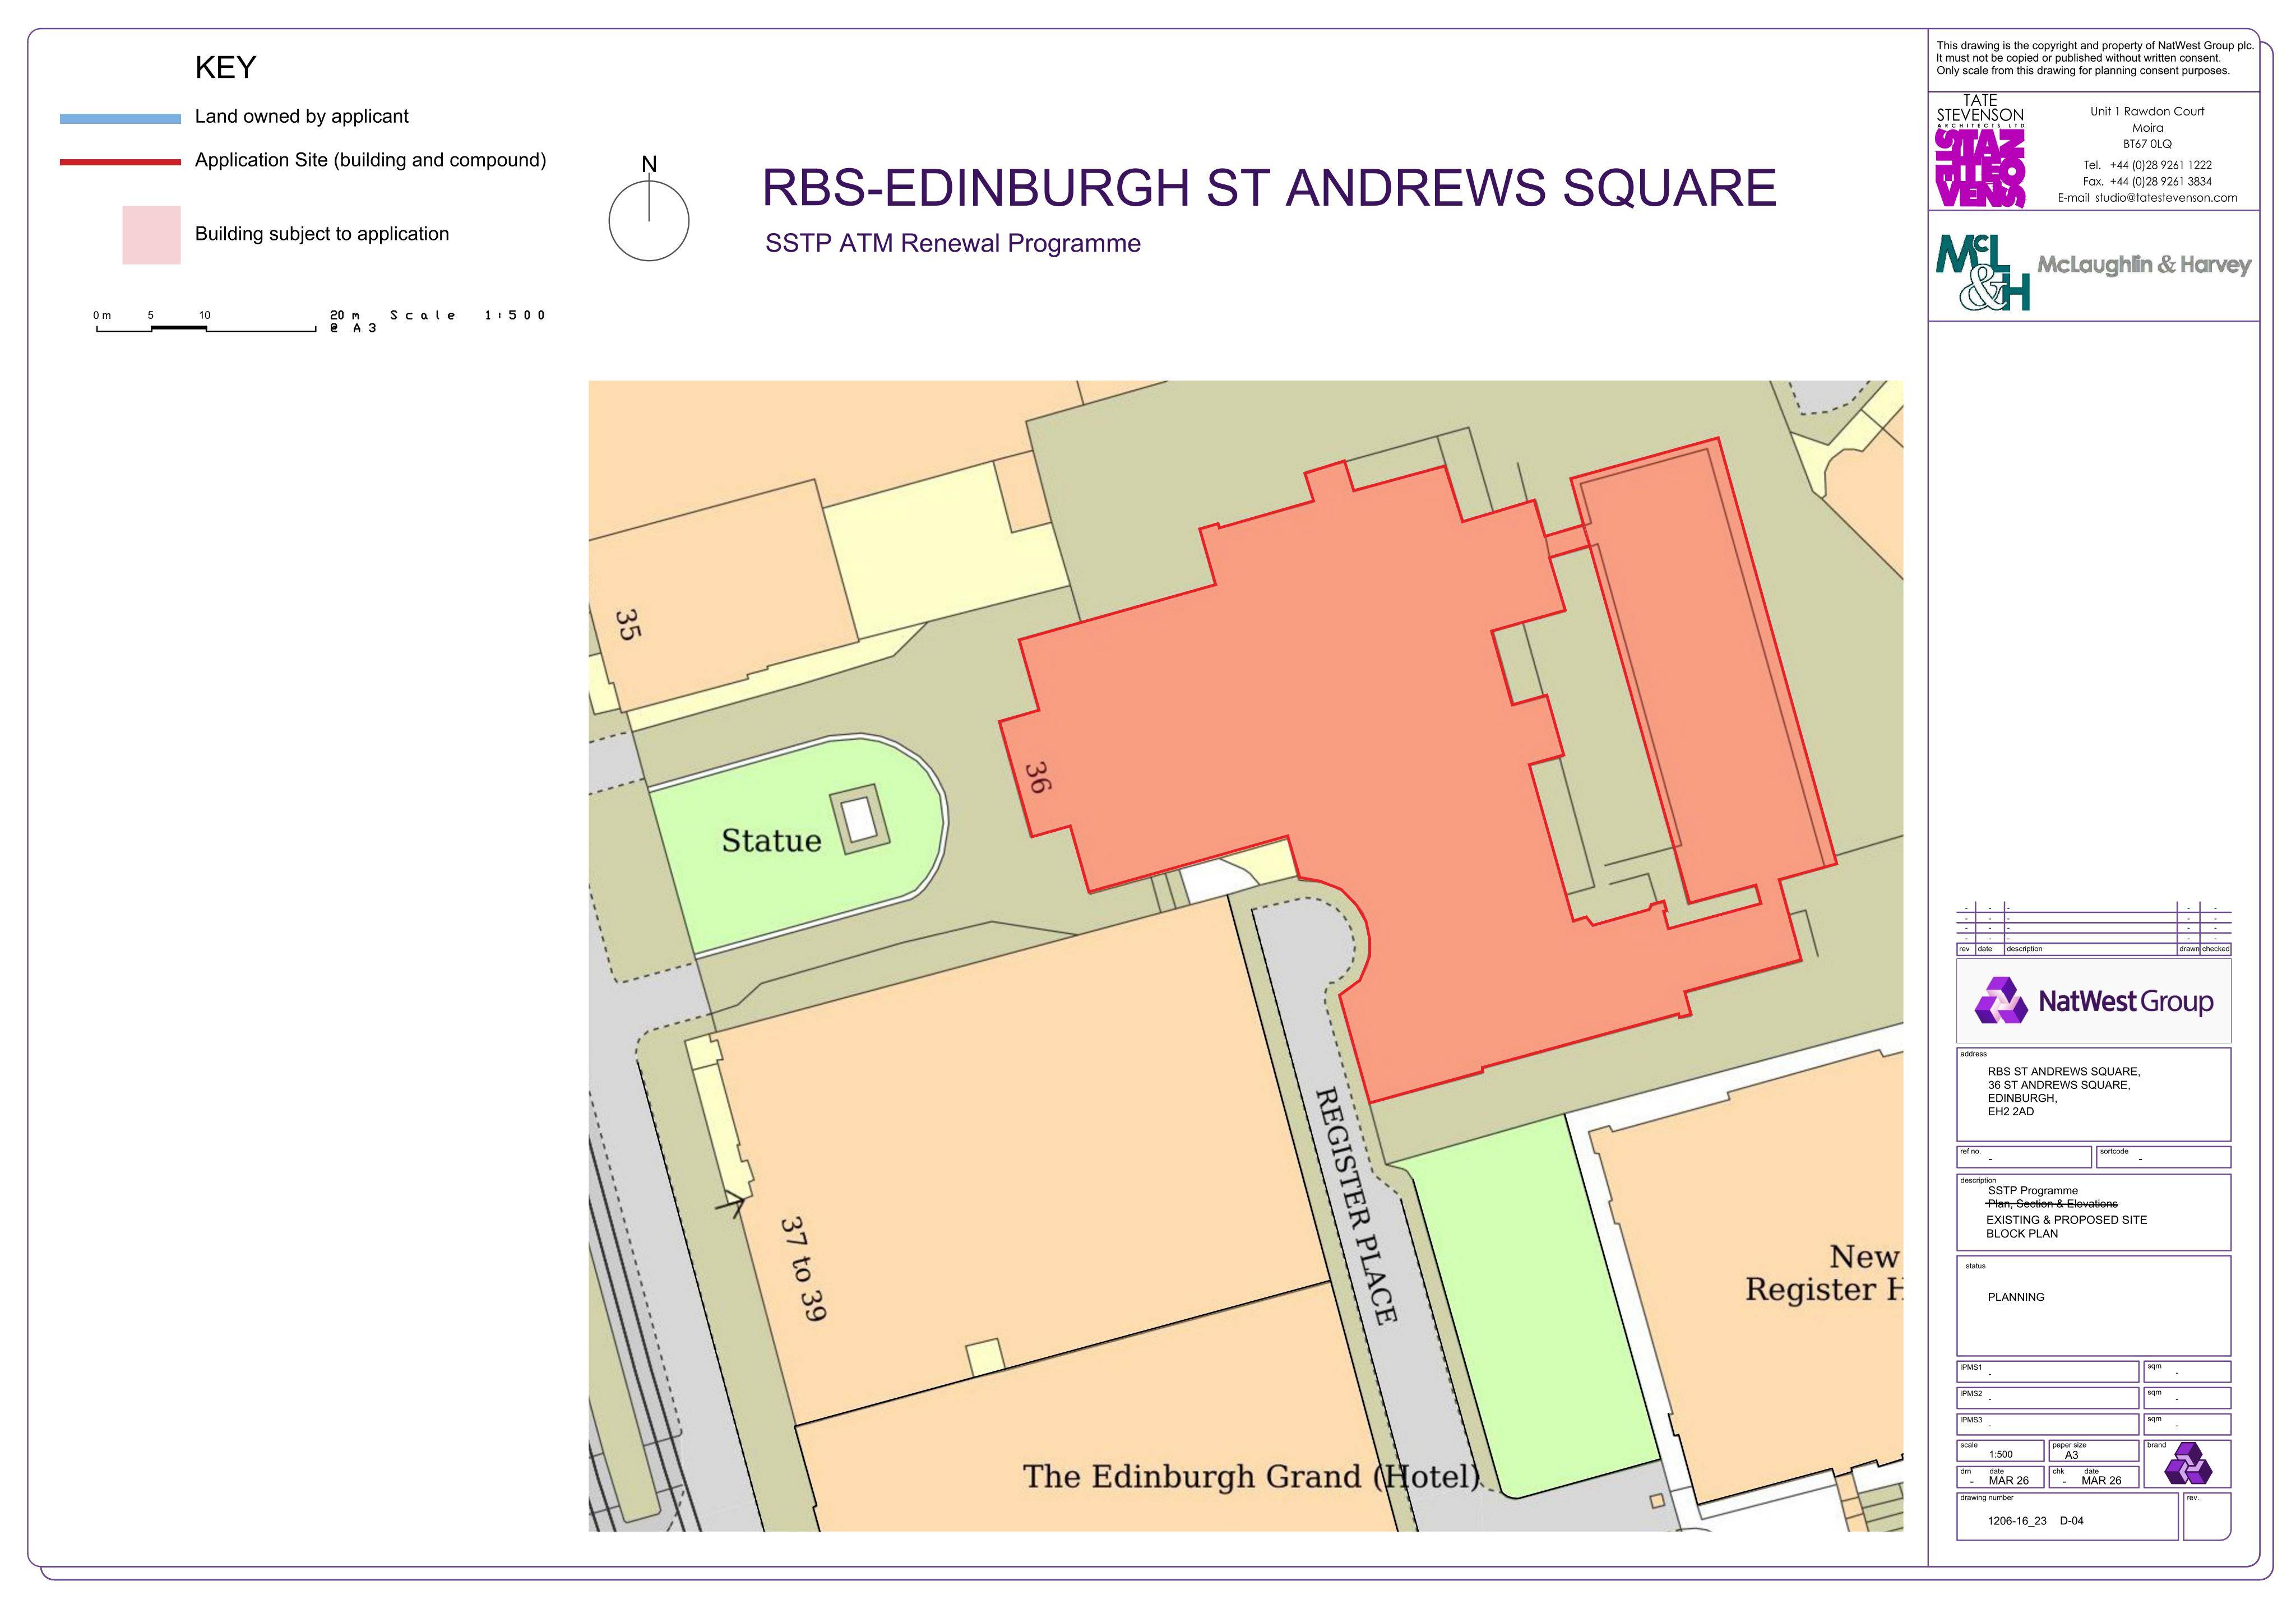
Task: Click the blue 'Land owned by applicant' line
Action: point(120,118)
